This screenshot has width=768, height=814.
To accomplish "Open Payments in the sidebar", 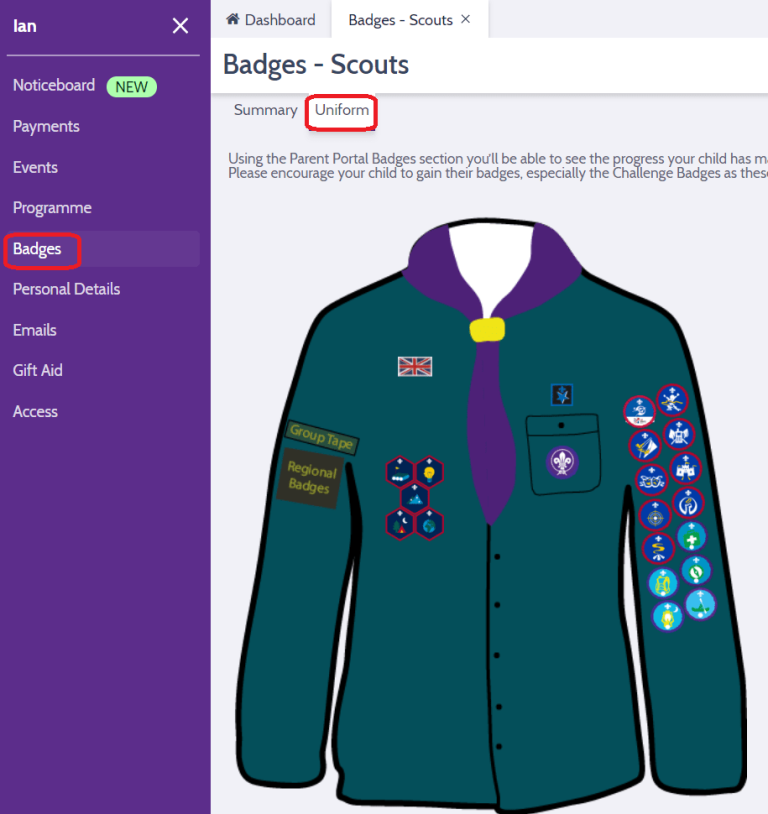I will pos(46,126).
